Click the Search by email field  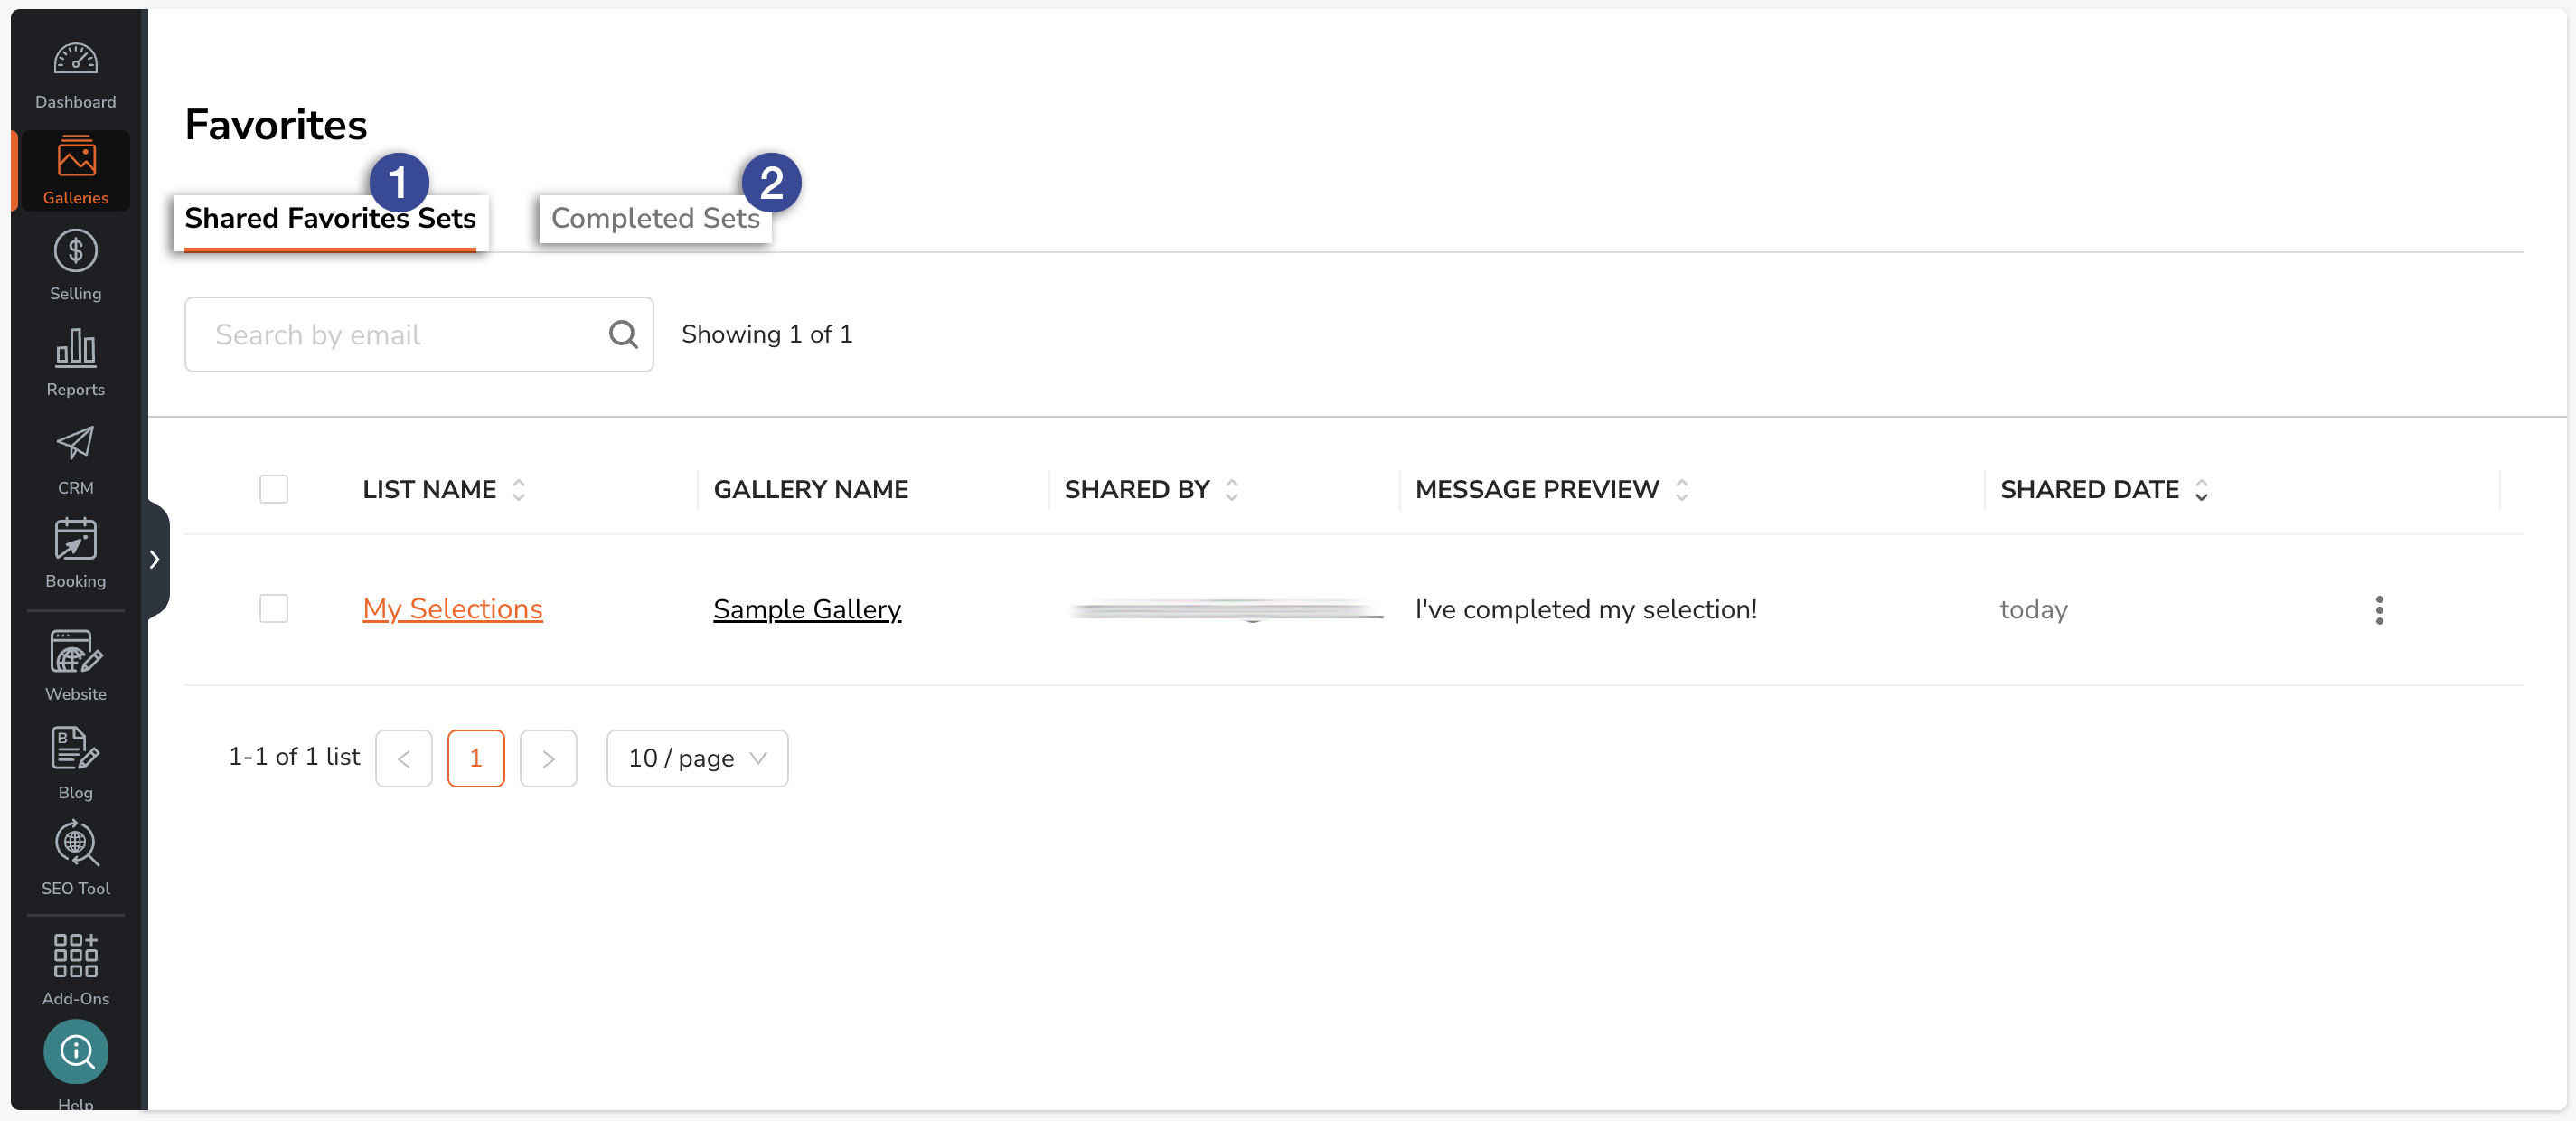pyautogui.click(x=400, y=334)
